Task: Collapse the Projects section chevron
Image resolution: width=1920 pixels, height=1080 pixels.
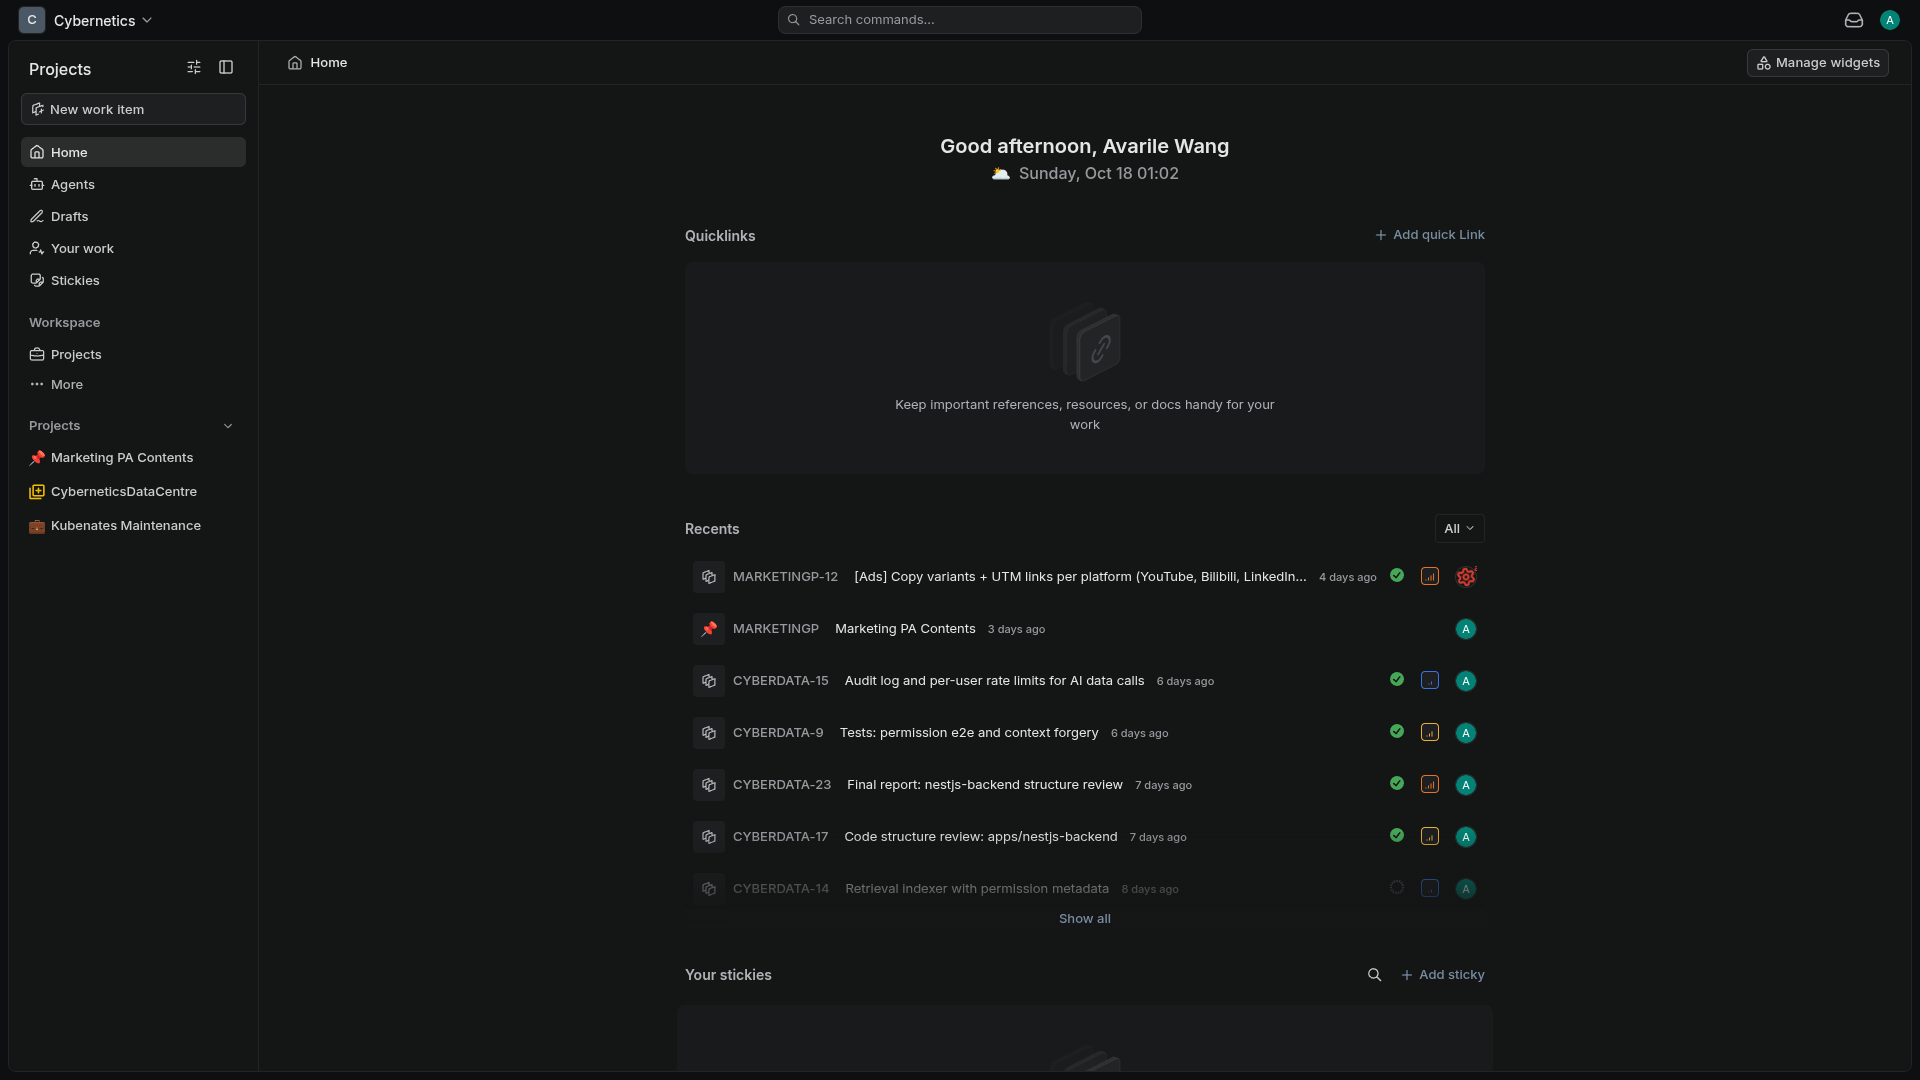Action: click(228, 426)
